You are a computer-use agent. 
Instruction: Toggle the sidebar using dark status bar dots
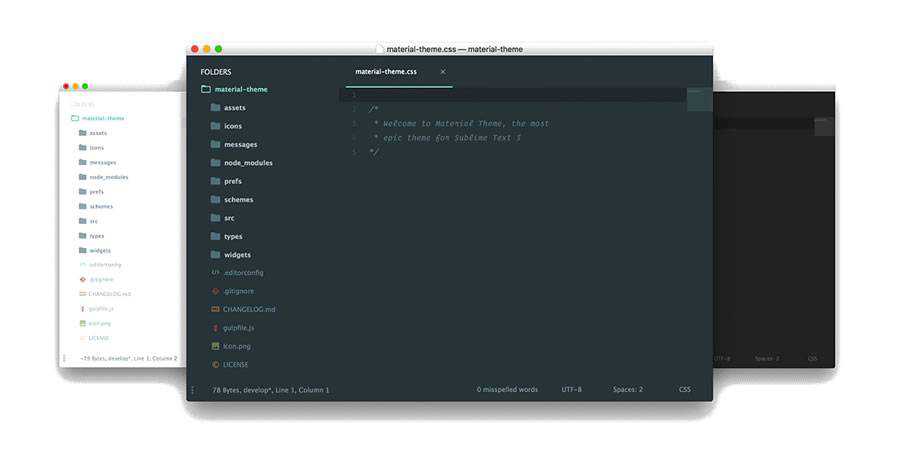(x=193, y=390)
